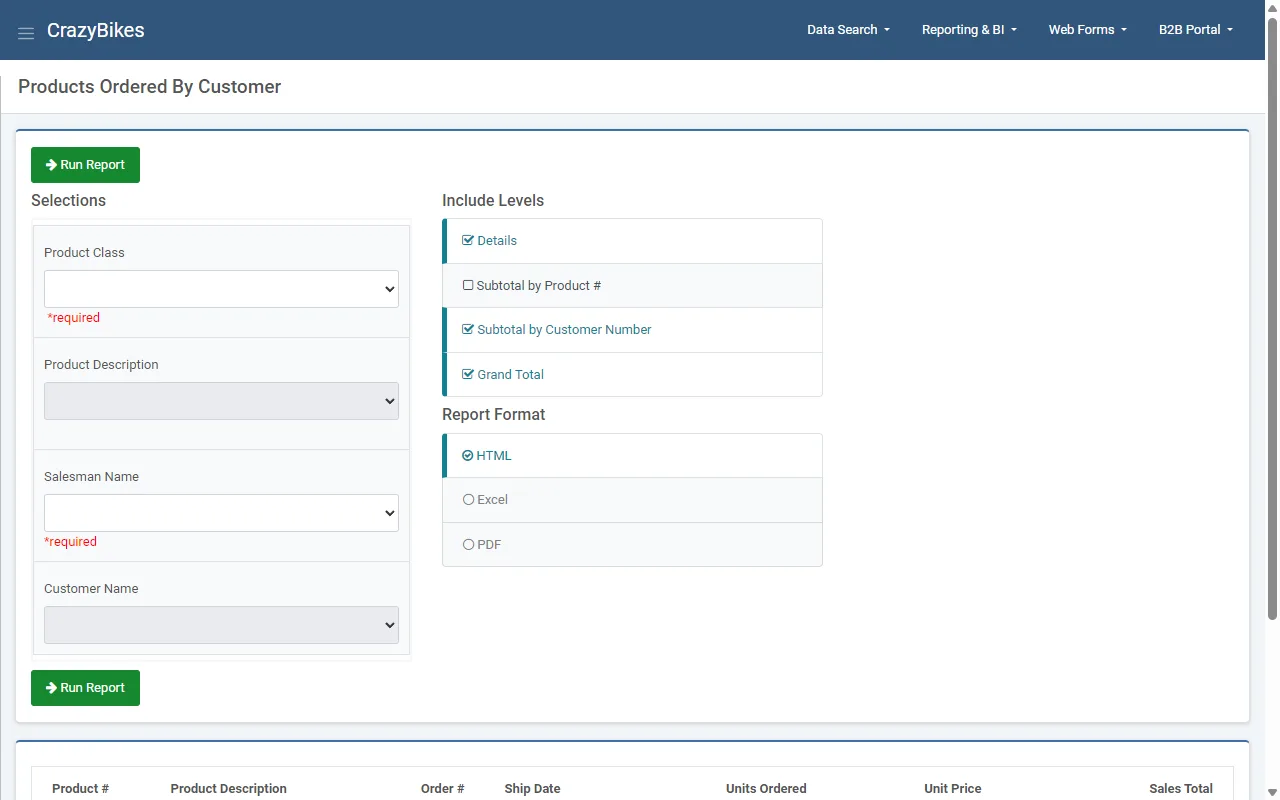Click the Units Ordered column header
The image size is (1280, 800).
click(x=766, y=789)
